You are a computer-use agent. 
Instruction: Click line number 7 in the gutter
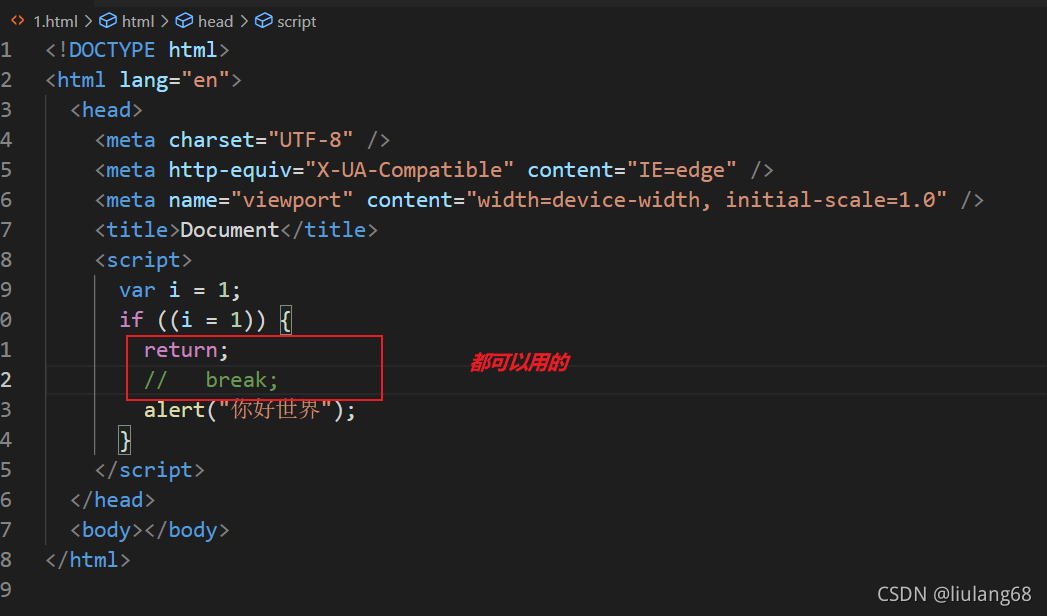(x=6, y=230)
